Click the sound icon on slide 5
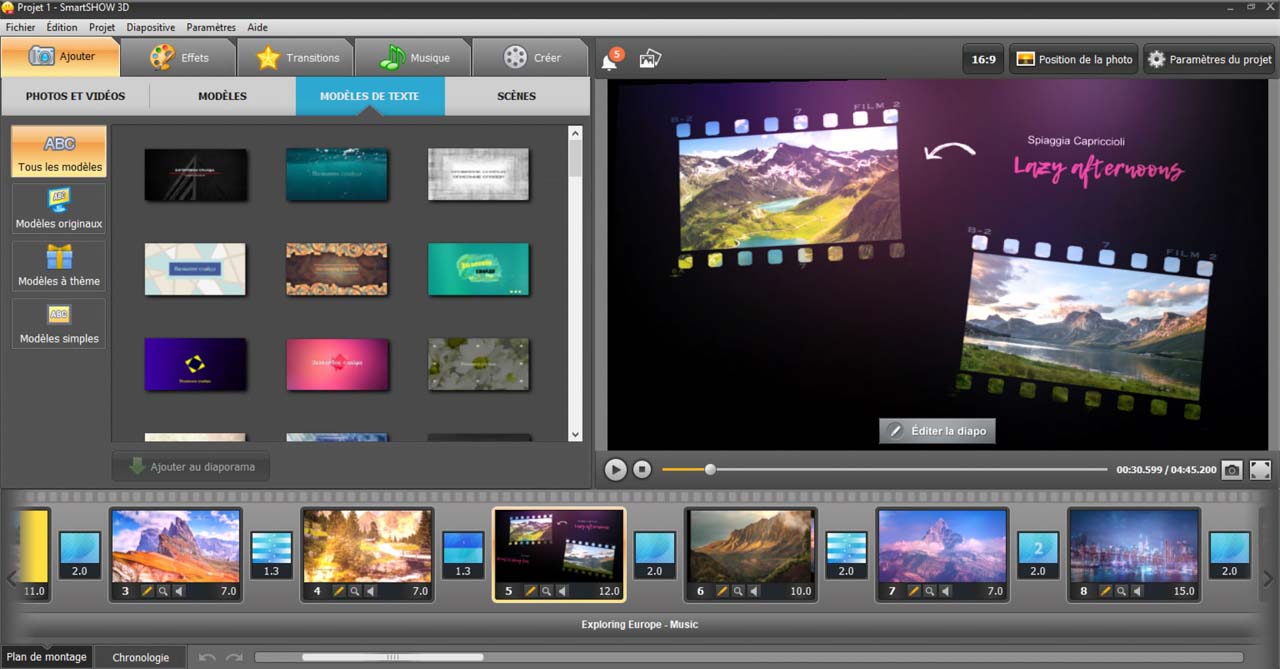The width and height of the screenshot is (1280, 669). (562, 591)
